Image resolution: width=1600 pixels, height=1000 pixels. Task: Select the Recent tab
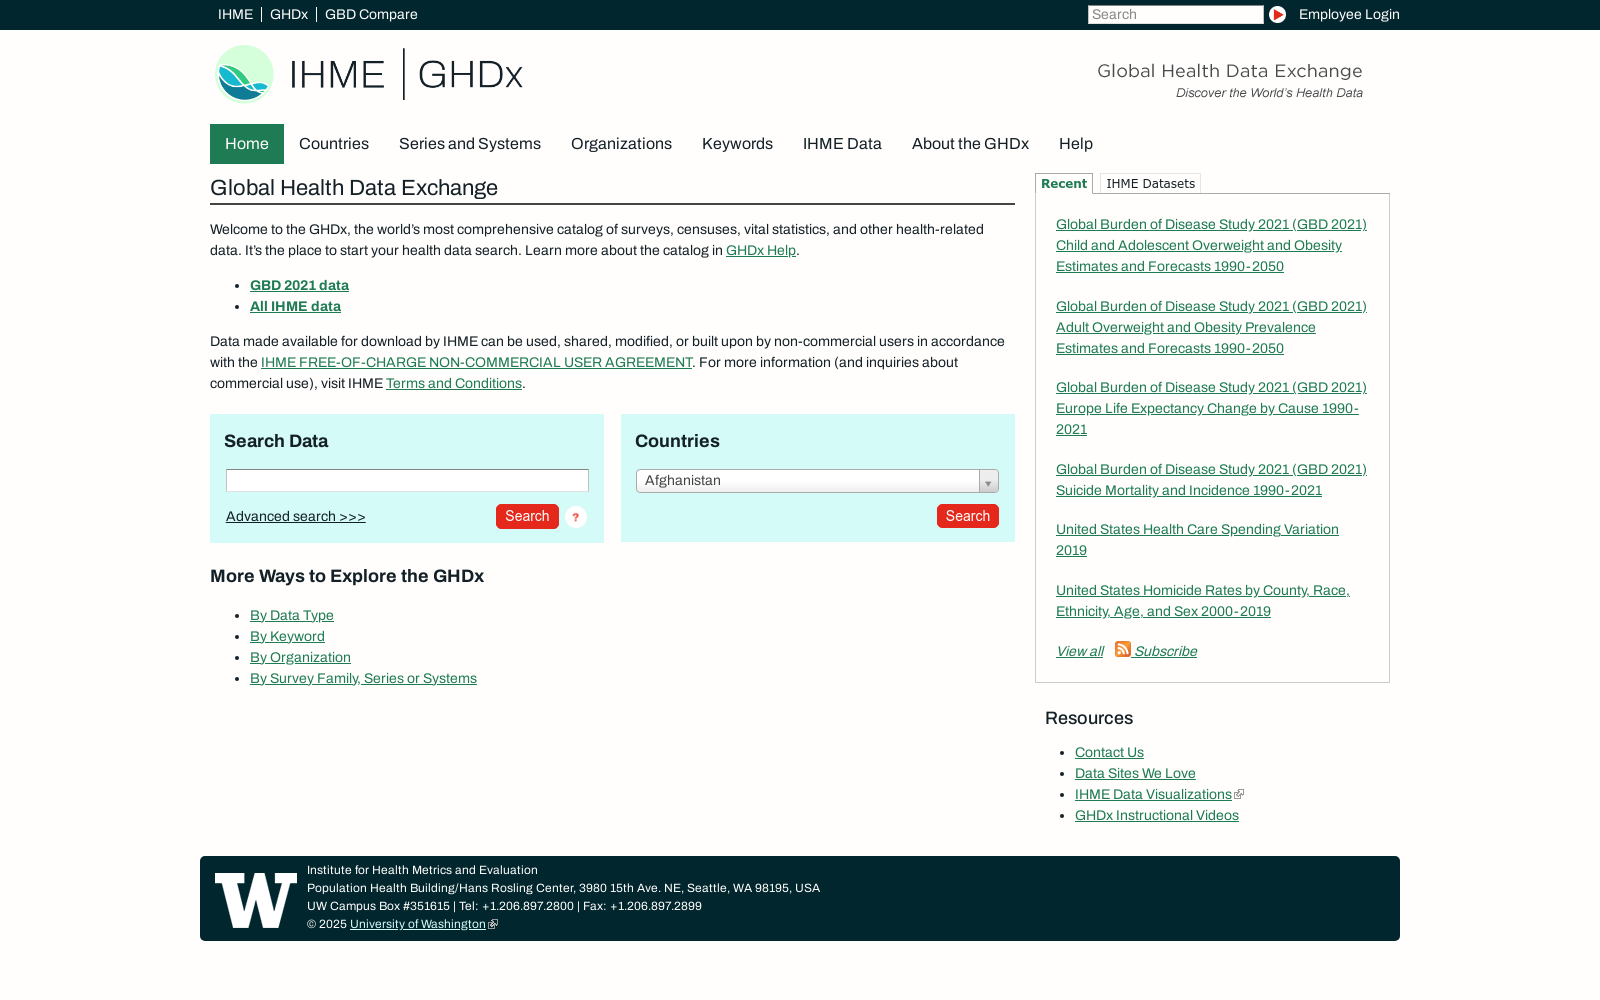[1063, 183]
